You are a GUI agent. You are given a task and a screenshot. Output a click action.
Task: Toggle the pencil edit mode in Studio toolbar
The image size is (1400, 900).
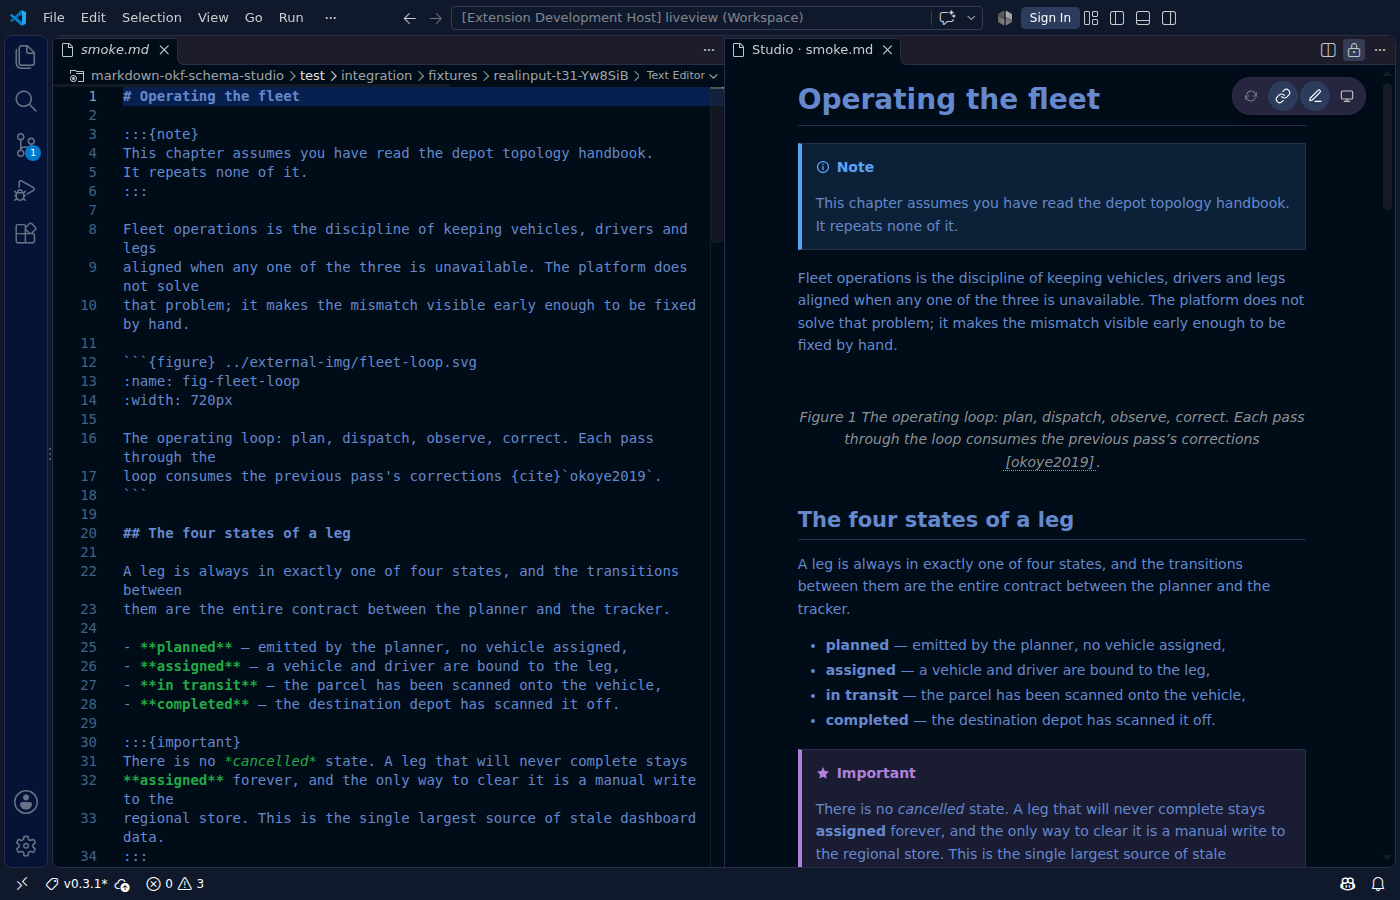(x=1315, y=96)
